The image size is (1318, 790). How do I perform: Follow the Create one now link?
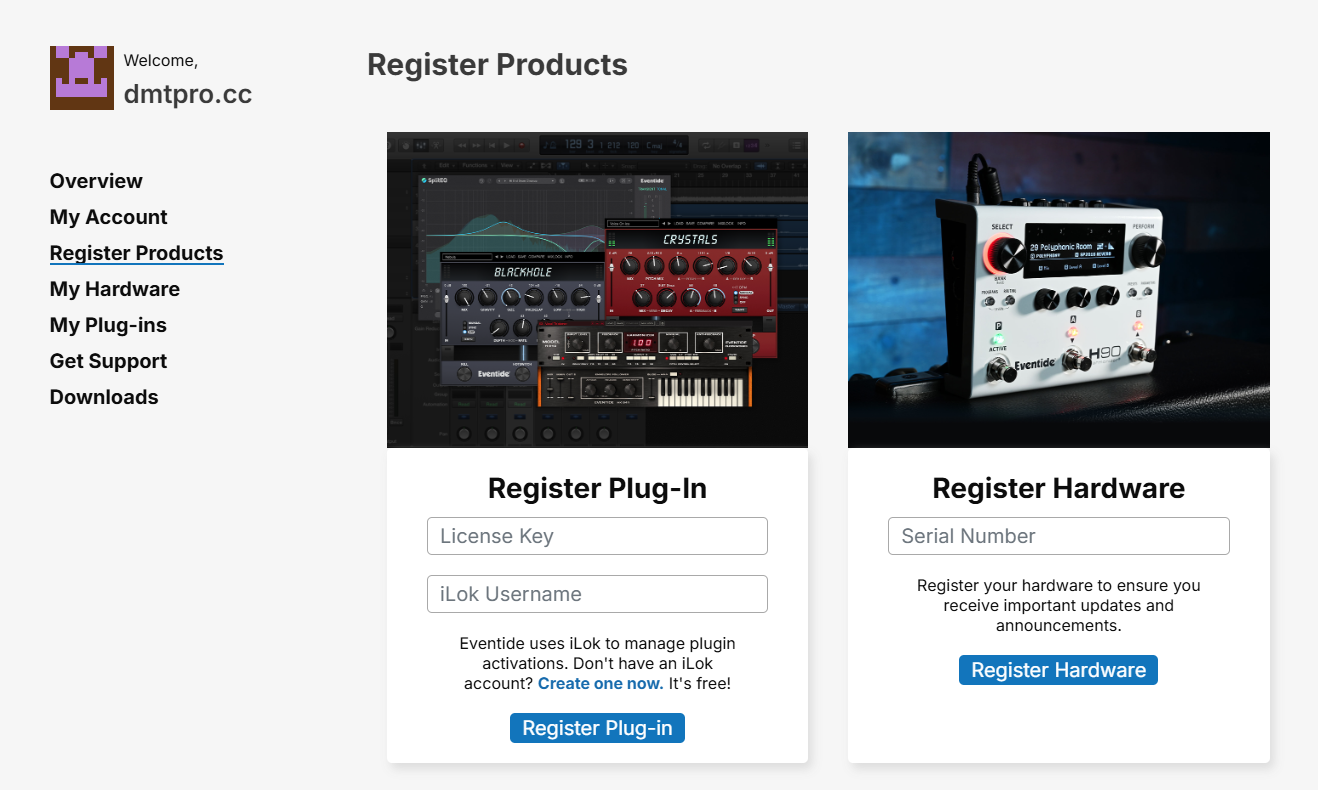(600, 684)
